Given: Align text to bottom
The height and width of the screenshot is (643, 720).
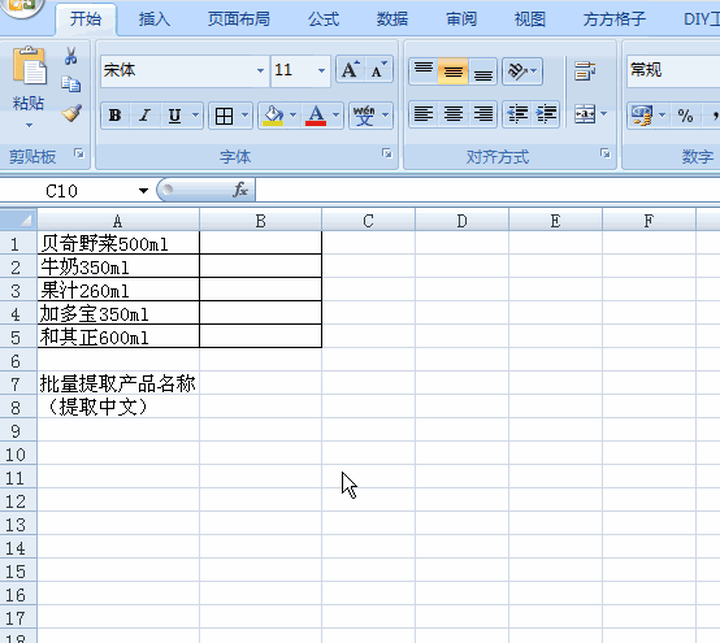Looking at the screenshot, I should 483,71.
